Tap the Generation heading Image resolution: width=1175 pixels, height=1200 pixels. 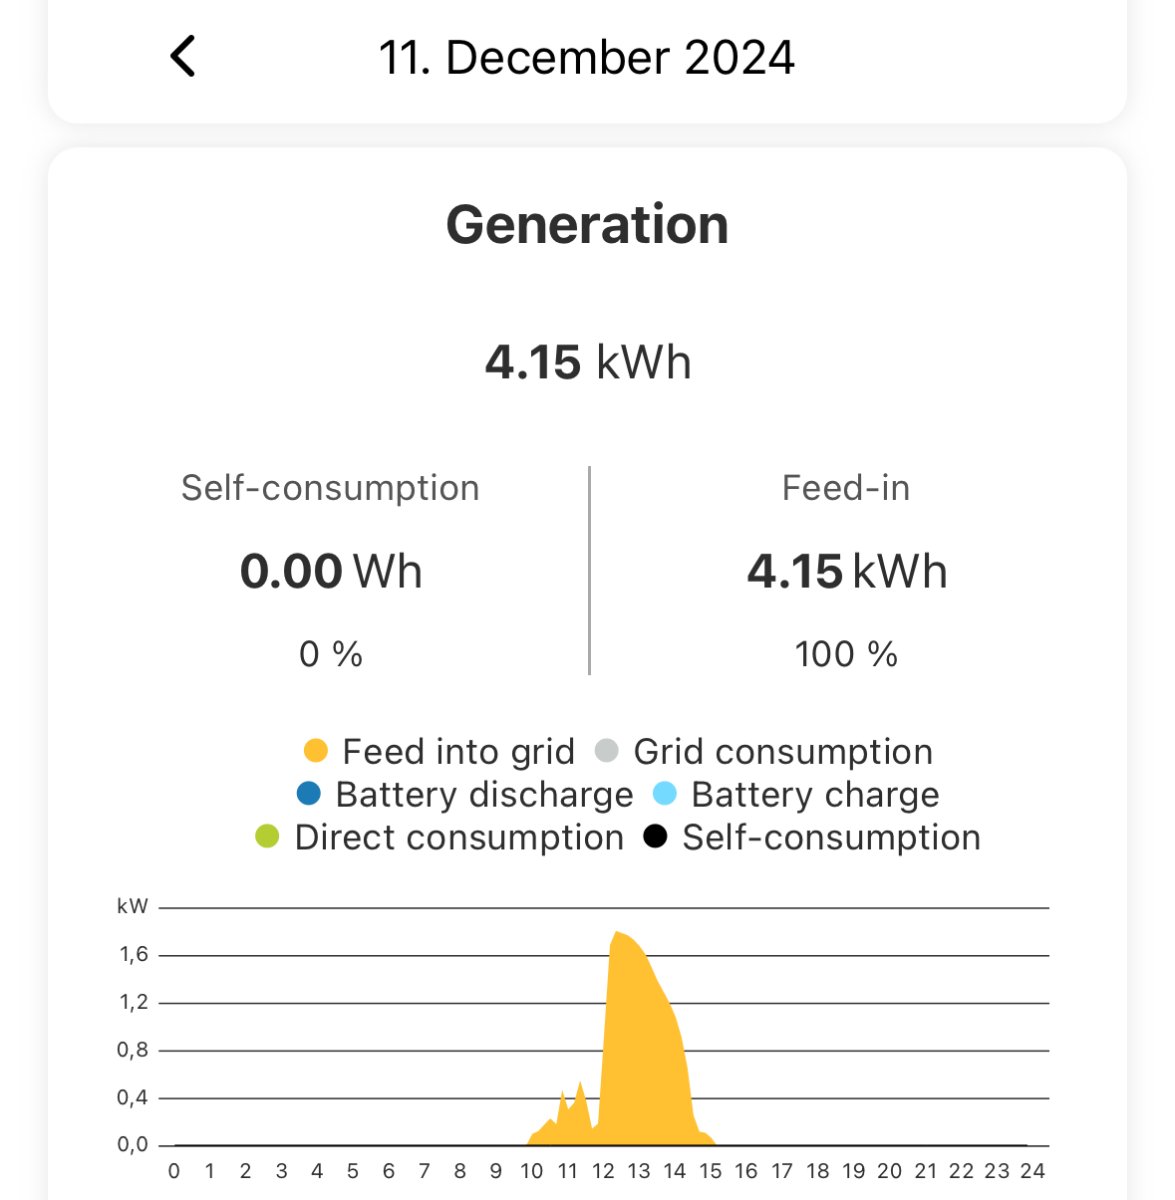[x=587, y=224]
